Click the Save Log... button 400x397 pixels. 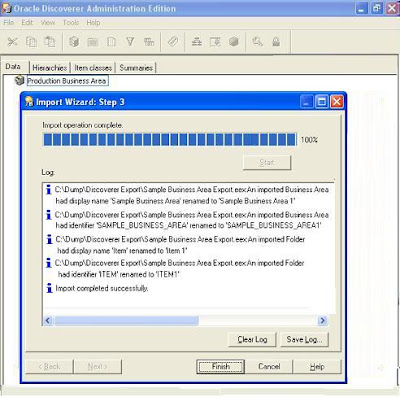pyautogui.click(x=304, y=339)
